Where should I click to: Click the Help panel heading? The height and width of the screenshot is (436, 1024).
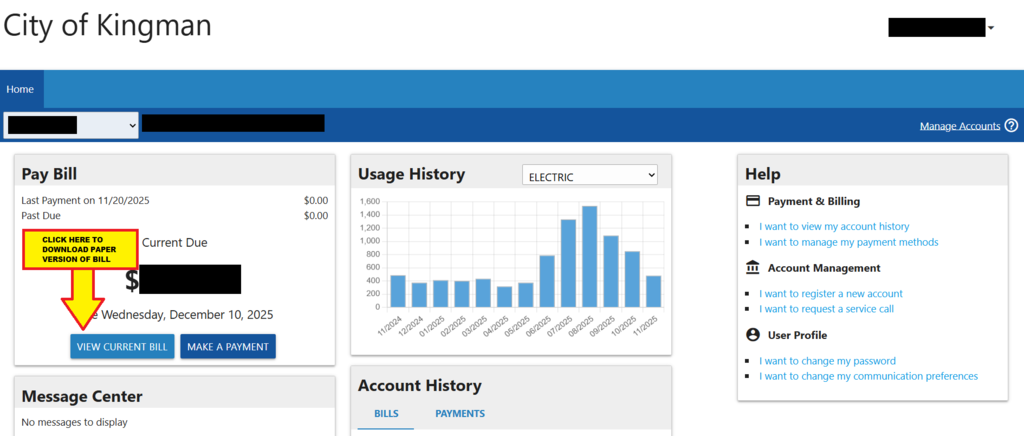[x=763, y=174]
